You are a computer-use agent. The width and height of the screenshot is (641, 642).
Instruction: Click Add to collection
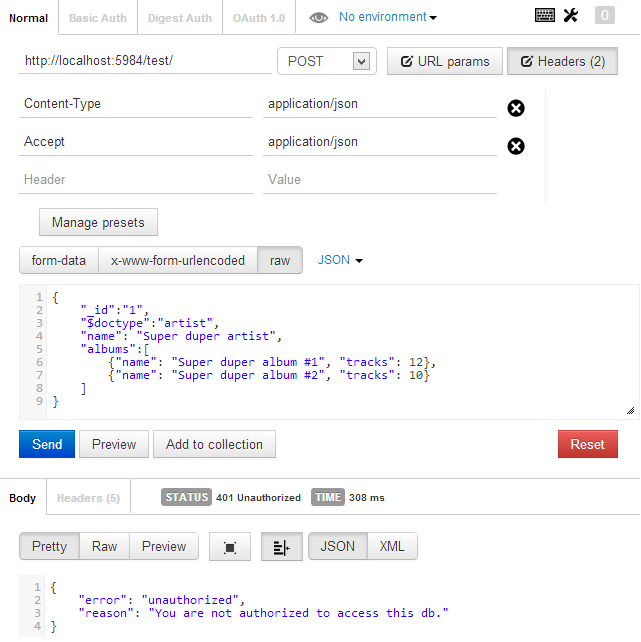click(x=214, y=444)
